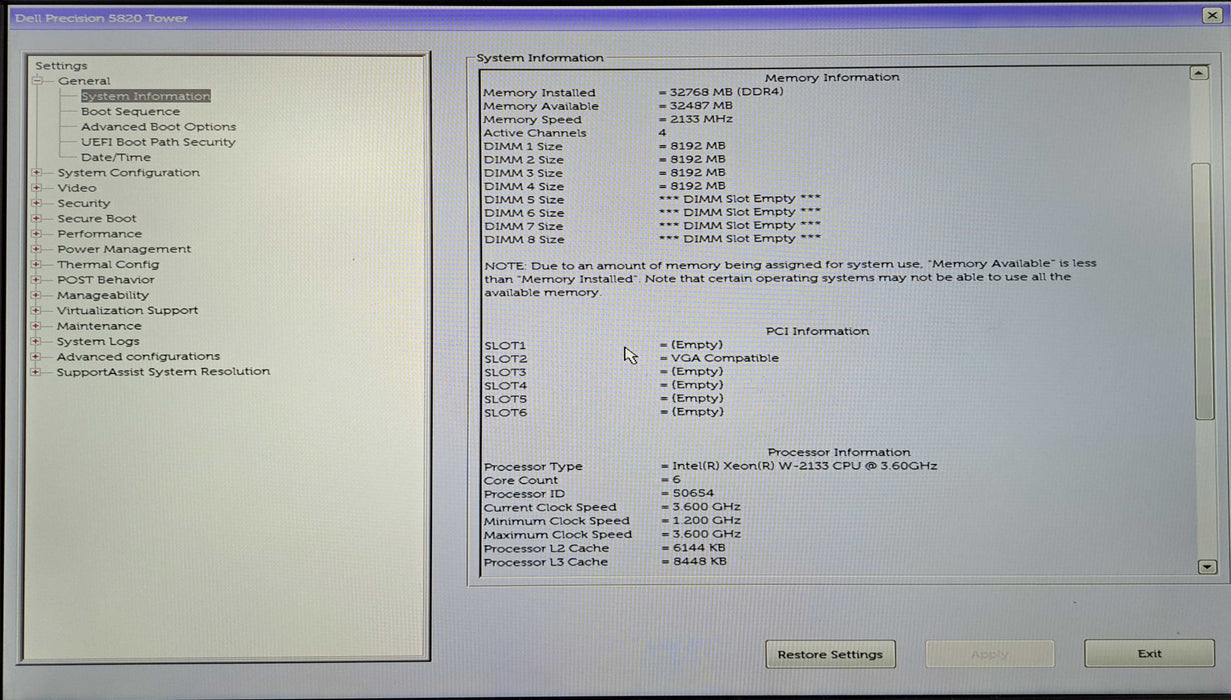Click the Processor Information heading
This screenshot has width=1231, height=700.
click(839, 452)
